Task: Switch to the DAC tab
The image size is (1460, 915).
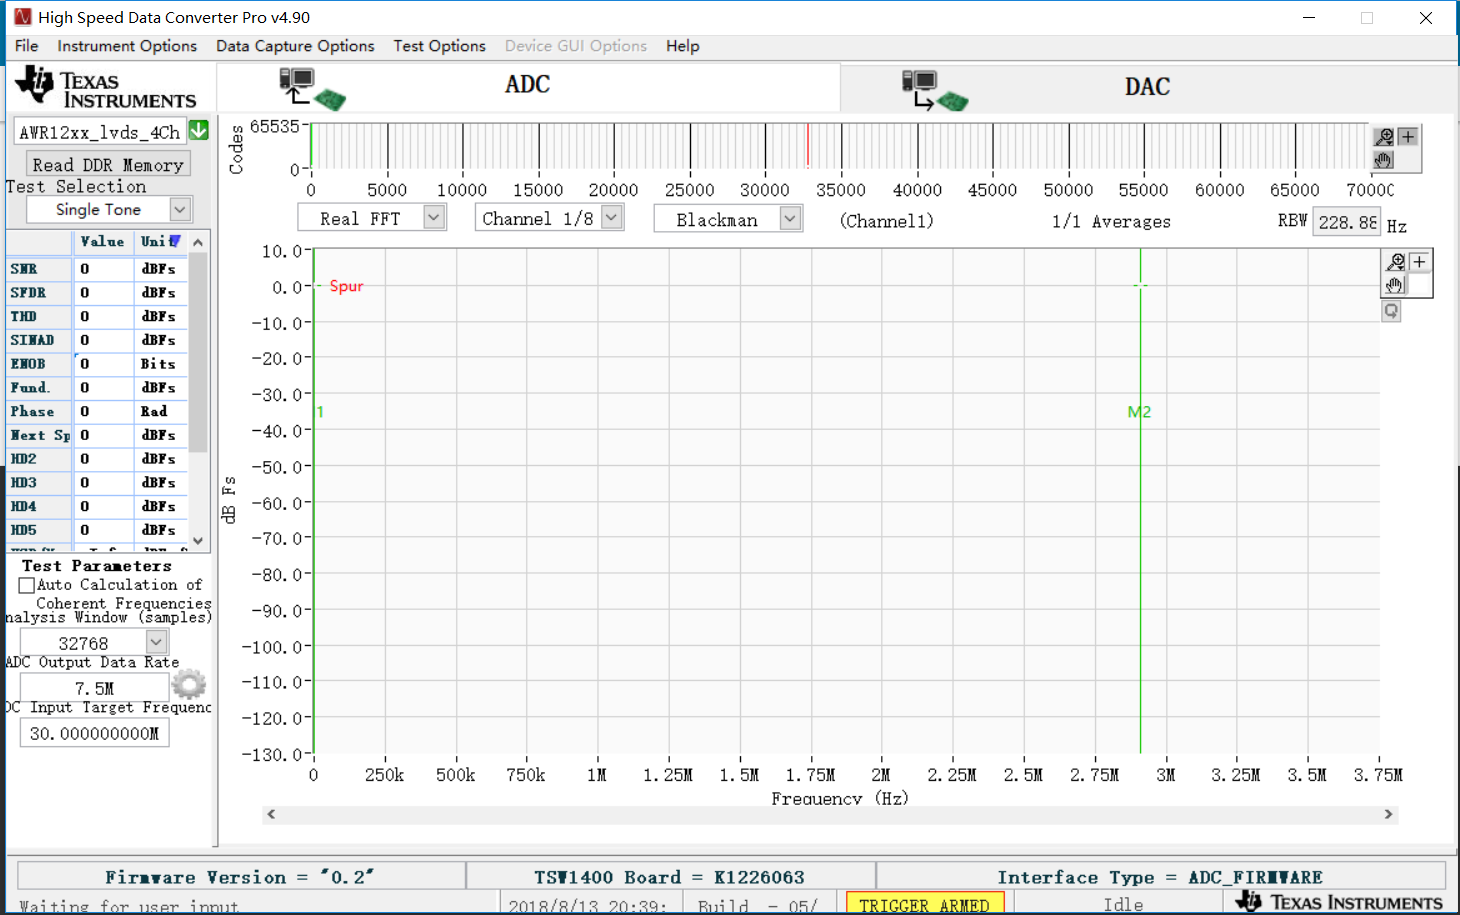Action: [x=1147, y=87]
